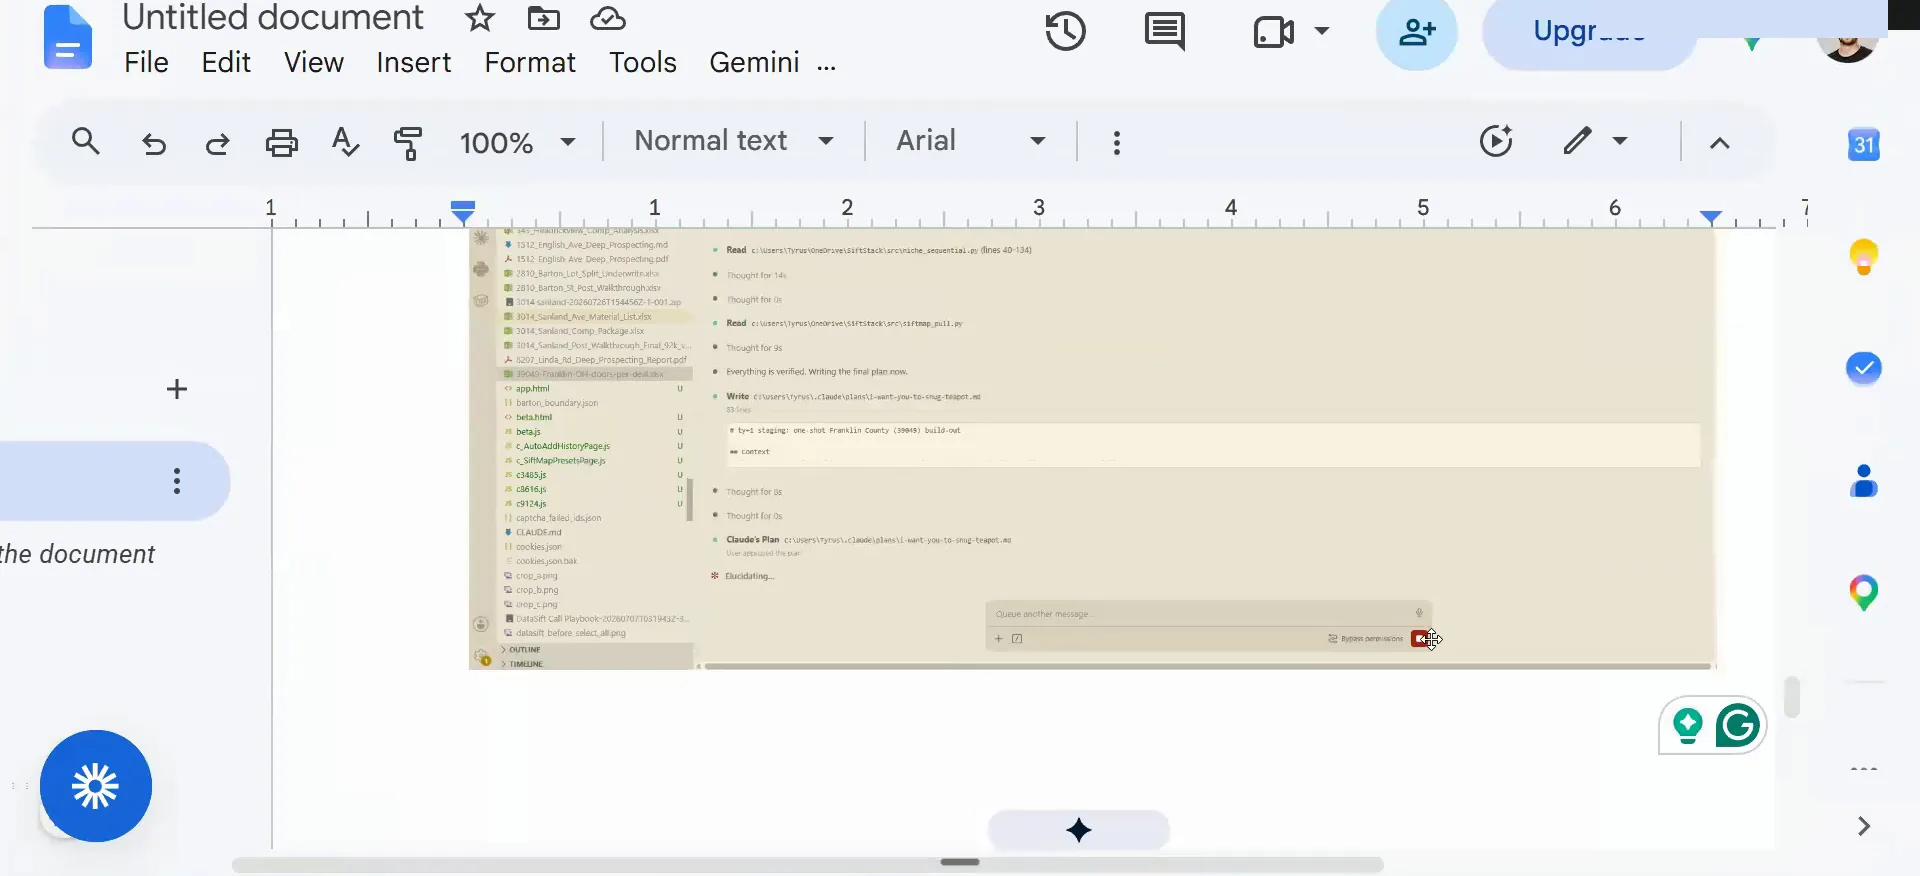The width and height of the screenshot is (1920, 876).
Task: Show all comments icon
Action: coord(1164,31)
